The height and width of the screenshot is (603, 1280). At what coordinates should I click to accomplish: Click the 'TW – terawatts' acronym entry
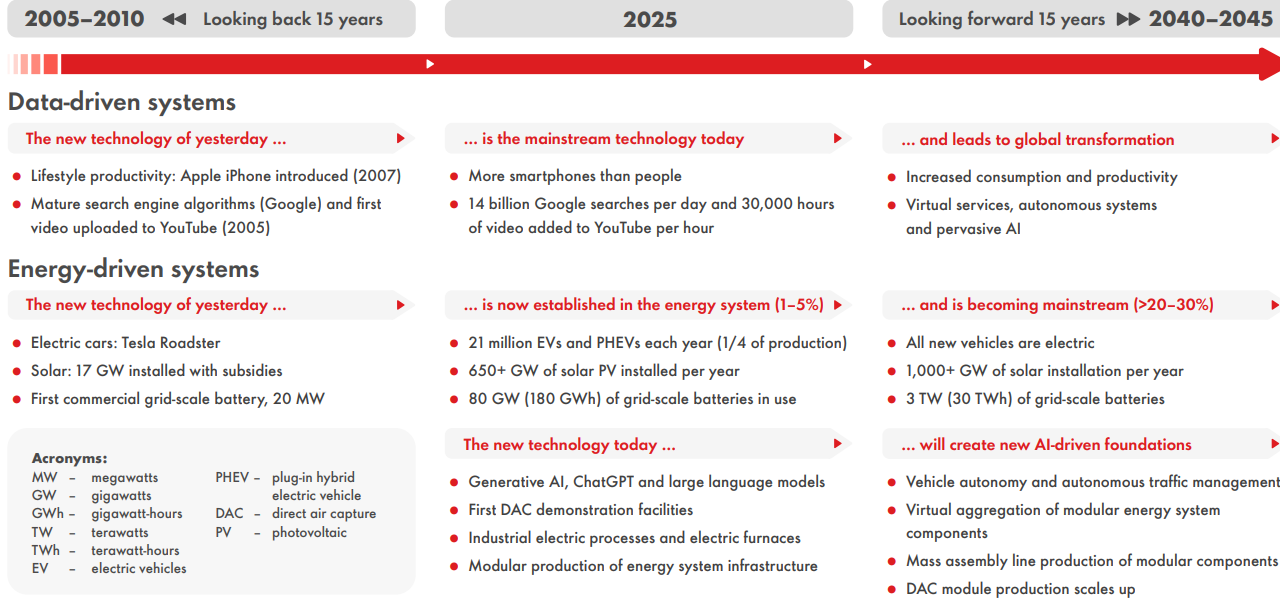[x=90, y=532]
